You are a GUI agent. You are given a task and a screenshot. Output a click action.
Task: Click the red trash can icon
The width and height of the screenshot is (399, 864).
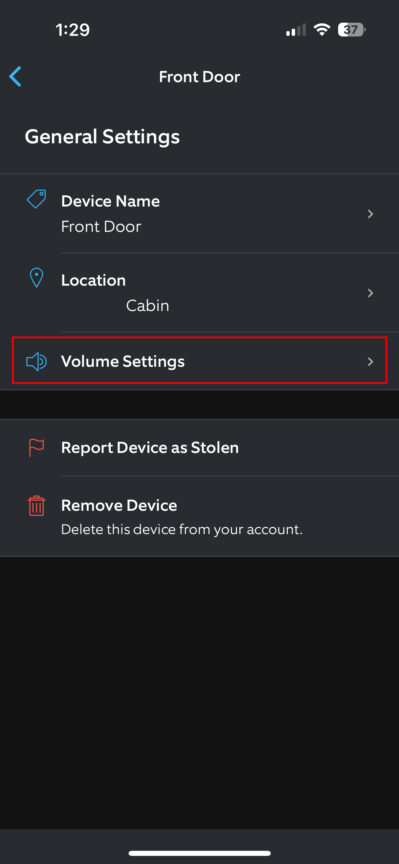click(36, 505)
